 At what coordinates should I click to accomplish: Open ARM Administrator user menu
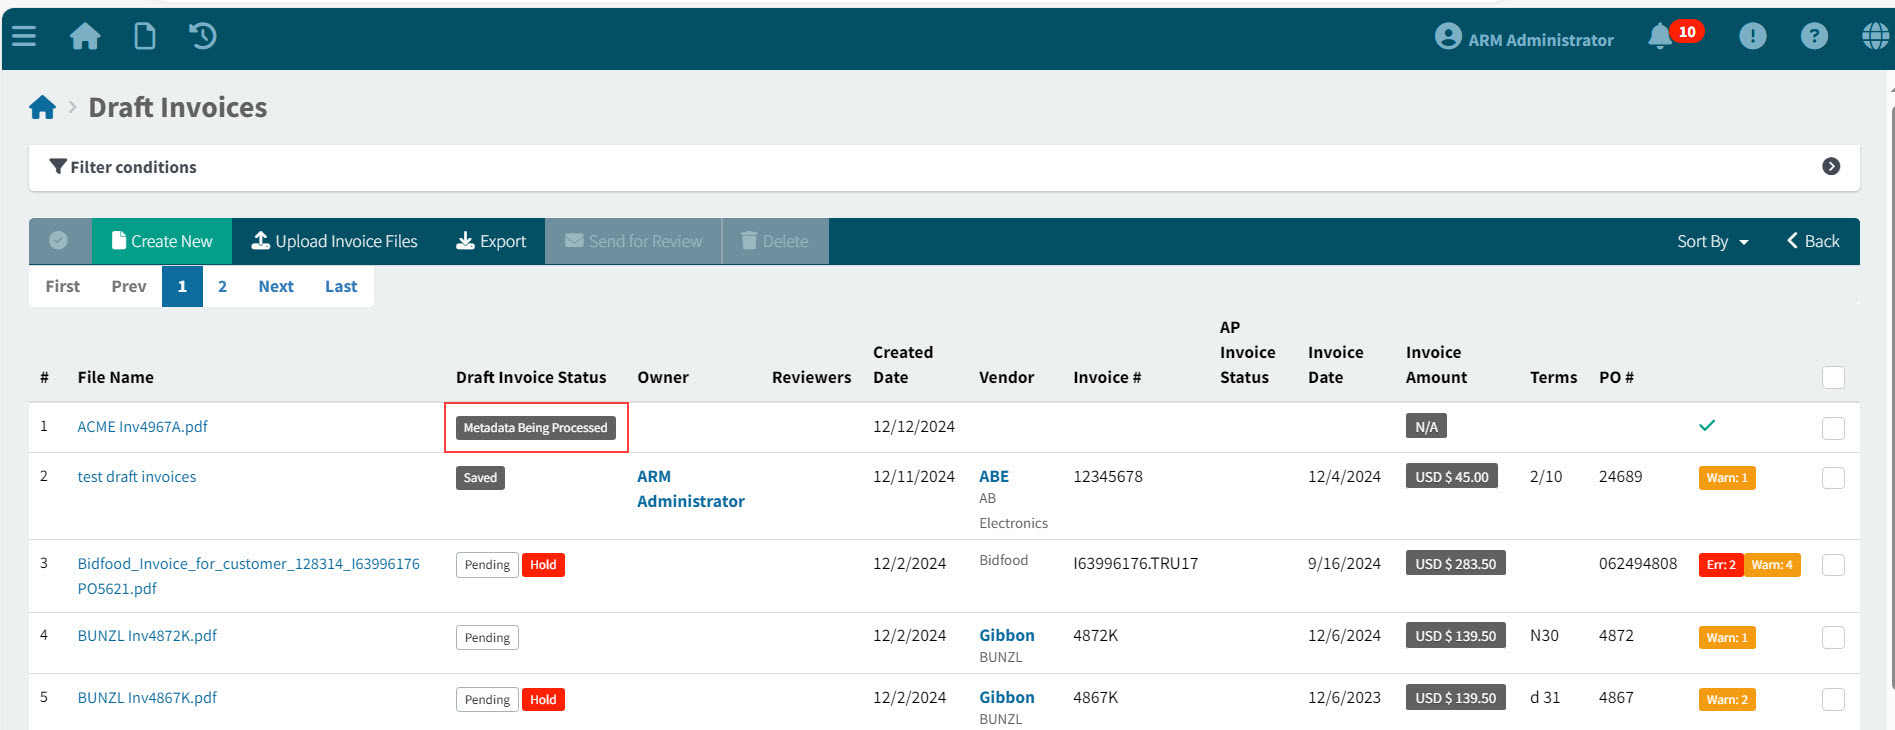tap(1524, 39)
